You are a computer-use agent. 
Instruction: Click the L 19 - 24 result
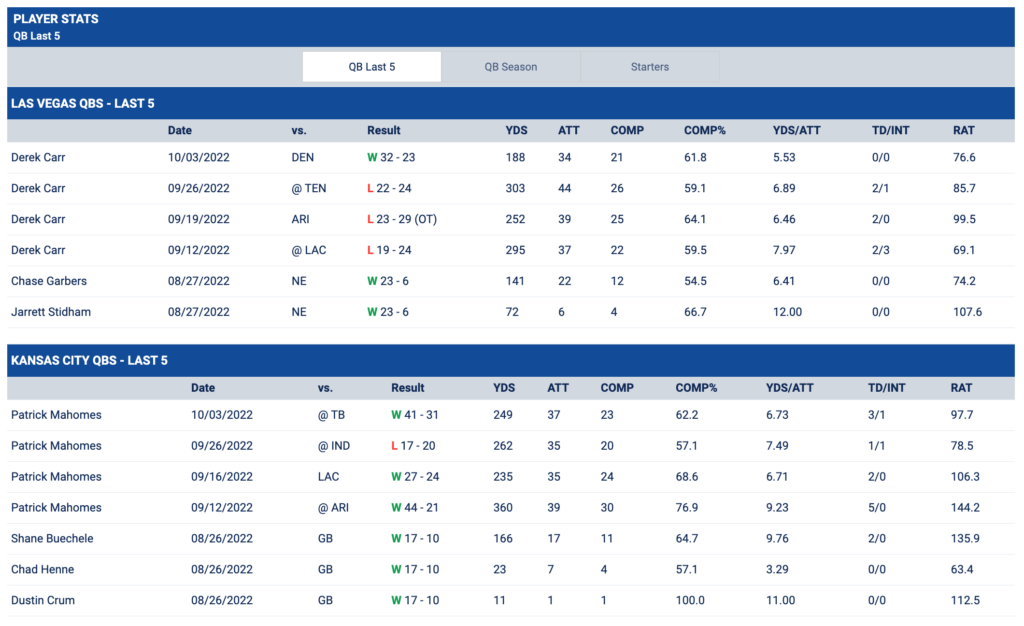(389, 250)
